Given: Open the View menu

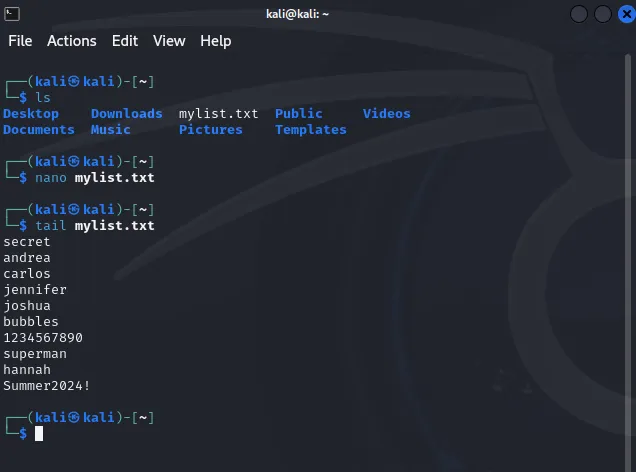Looking at the screenshot, I should [x=169, y=41].
